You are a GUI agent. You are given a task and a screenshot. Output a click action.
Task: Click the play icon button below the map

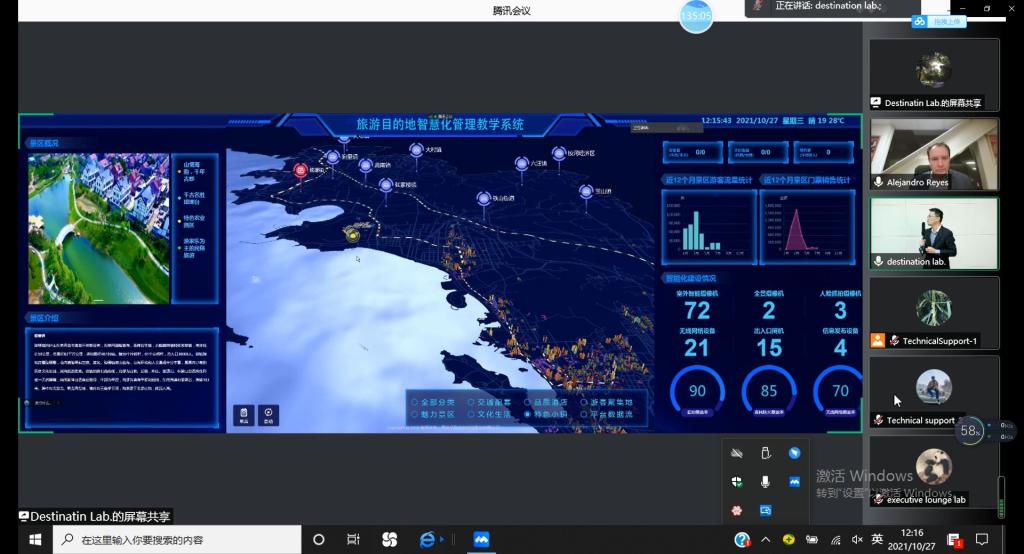[268, 414]
